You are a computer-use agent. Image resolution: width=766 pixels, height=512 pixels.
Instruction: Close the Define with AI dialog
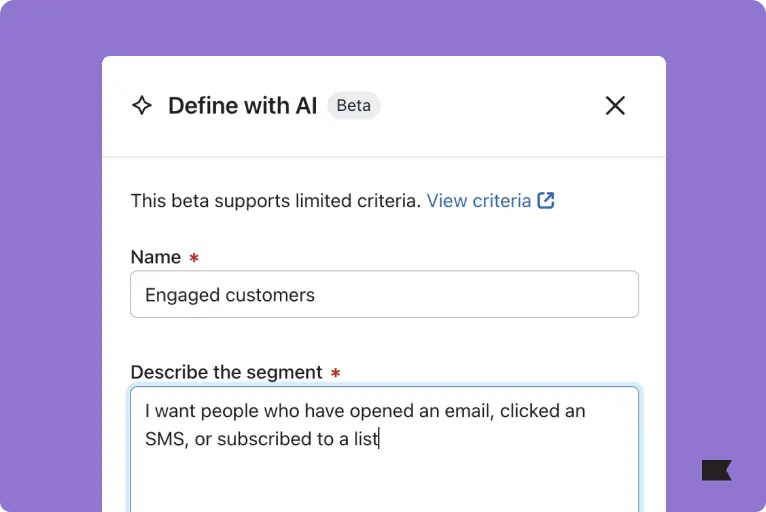pos(615,106)
